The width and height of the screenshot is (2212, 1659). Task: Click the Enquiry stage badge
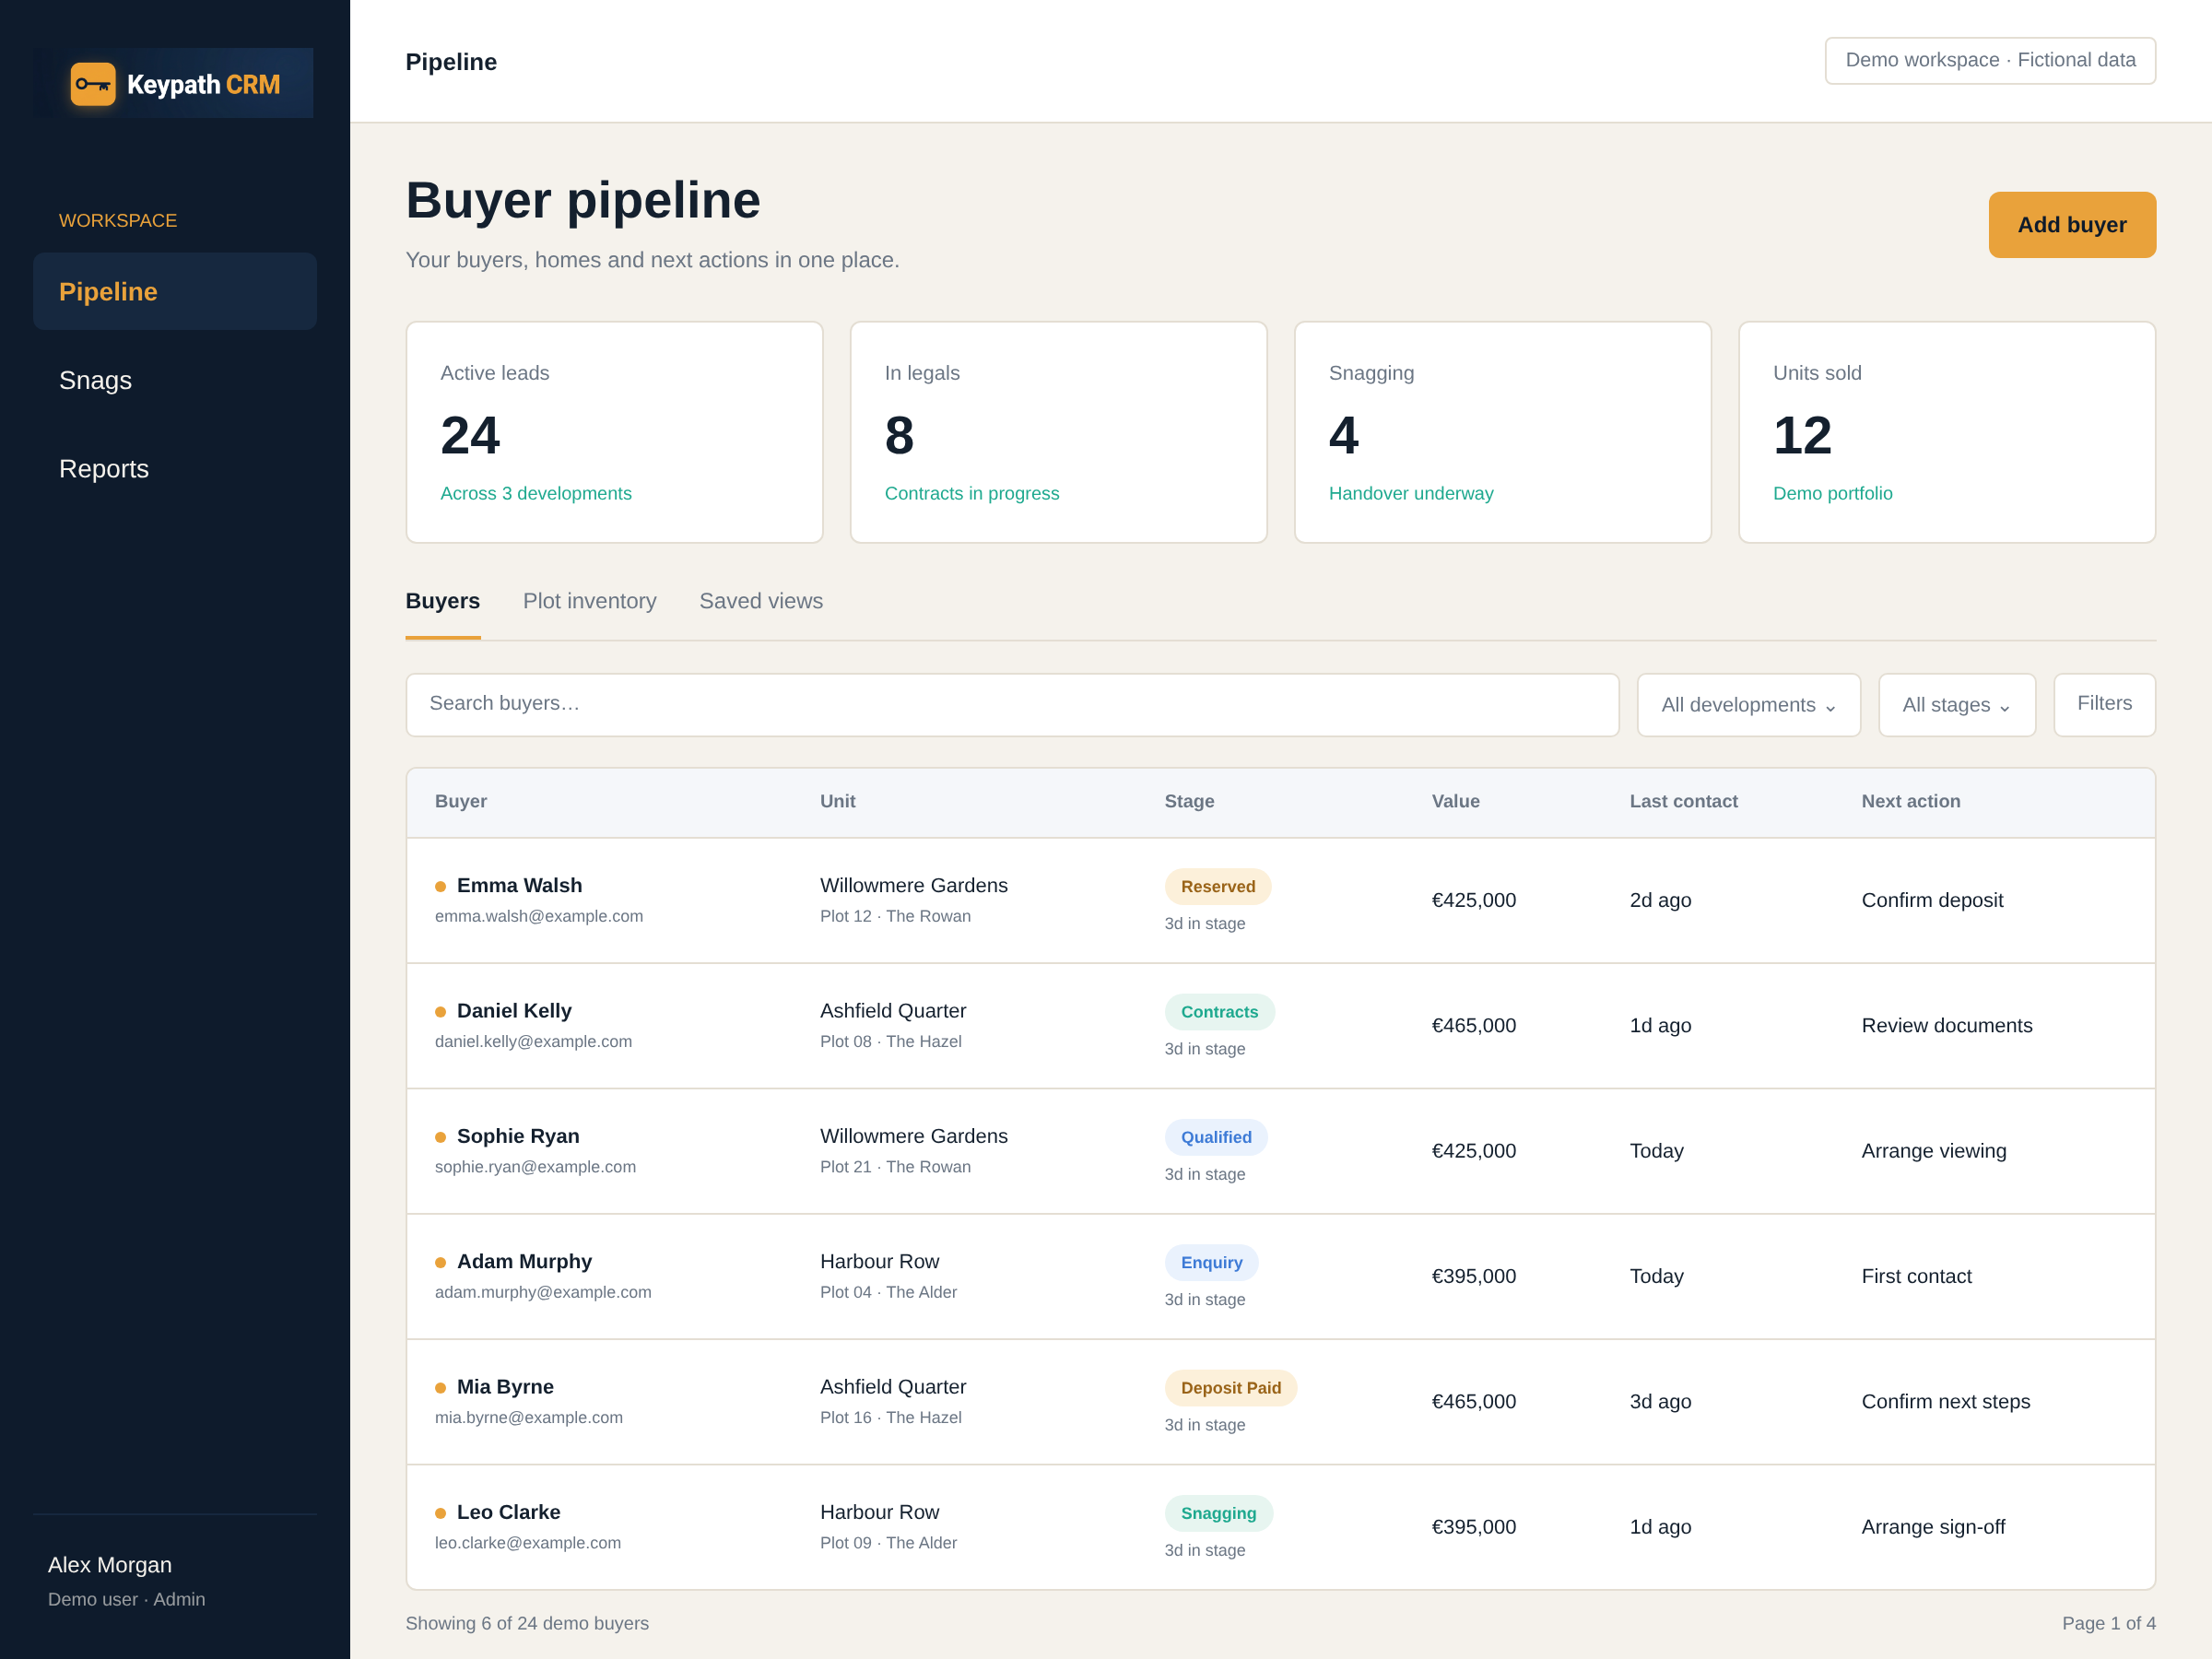pos(1211,1262)
